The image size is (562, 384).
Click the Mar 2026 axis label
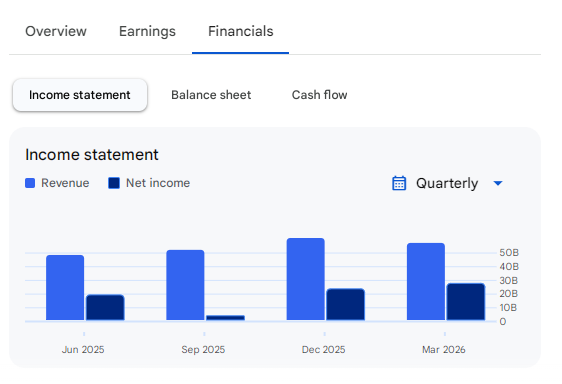(444, 350)
